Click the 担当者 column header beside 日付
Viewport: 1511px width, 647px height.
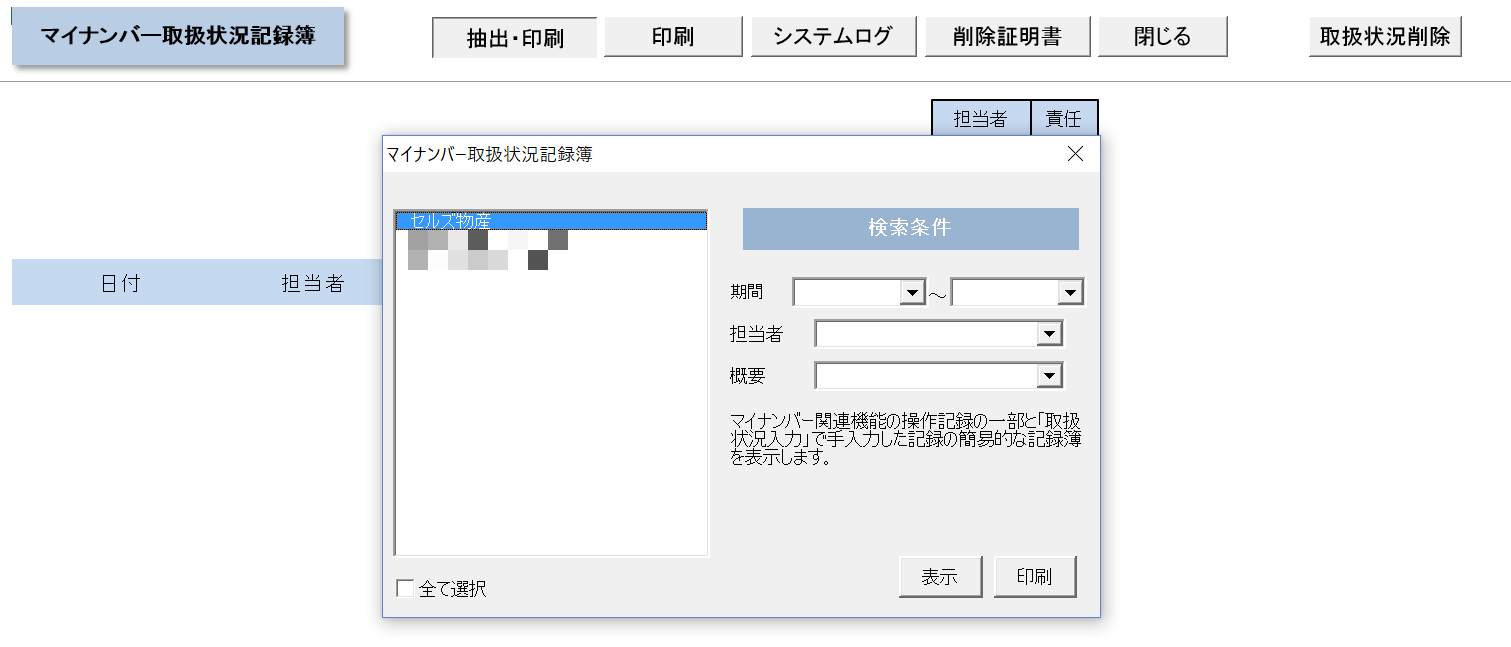click(x=312, y=283)
